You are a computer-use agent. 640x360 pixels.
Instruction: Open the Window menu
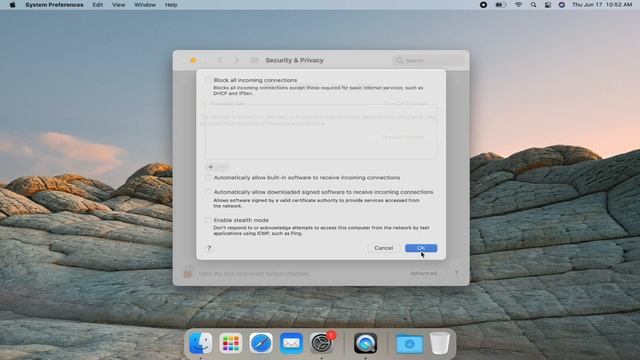click(145, 5)
